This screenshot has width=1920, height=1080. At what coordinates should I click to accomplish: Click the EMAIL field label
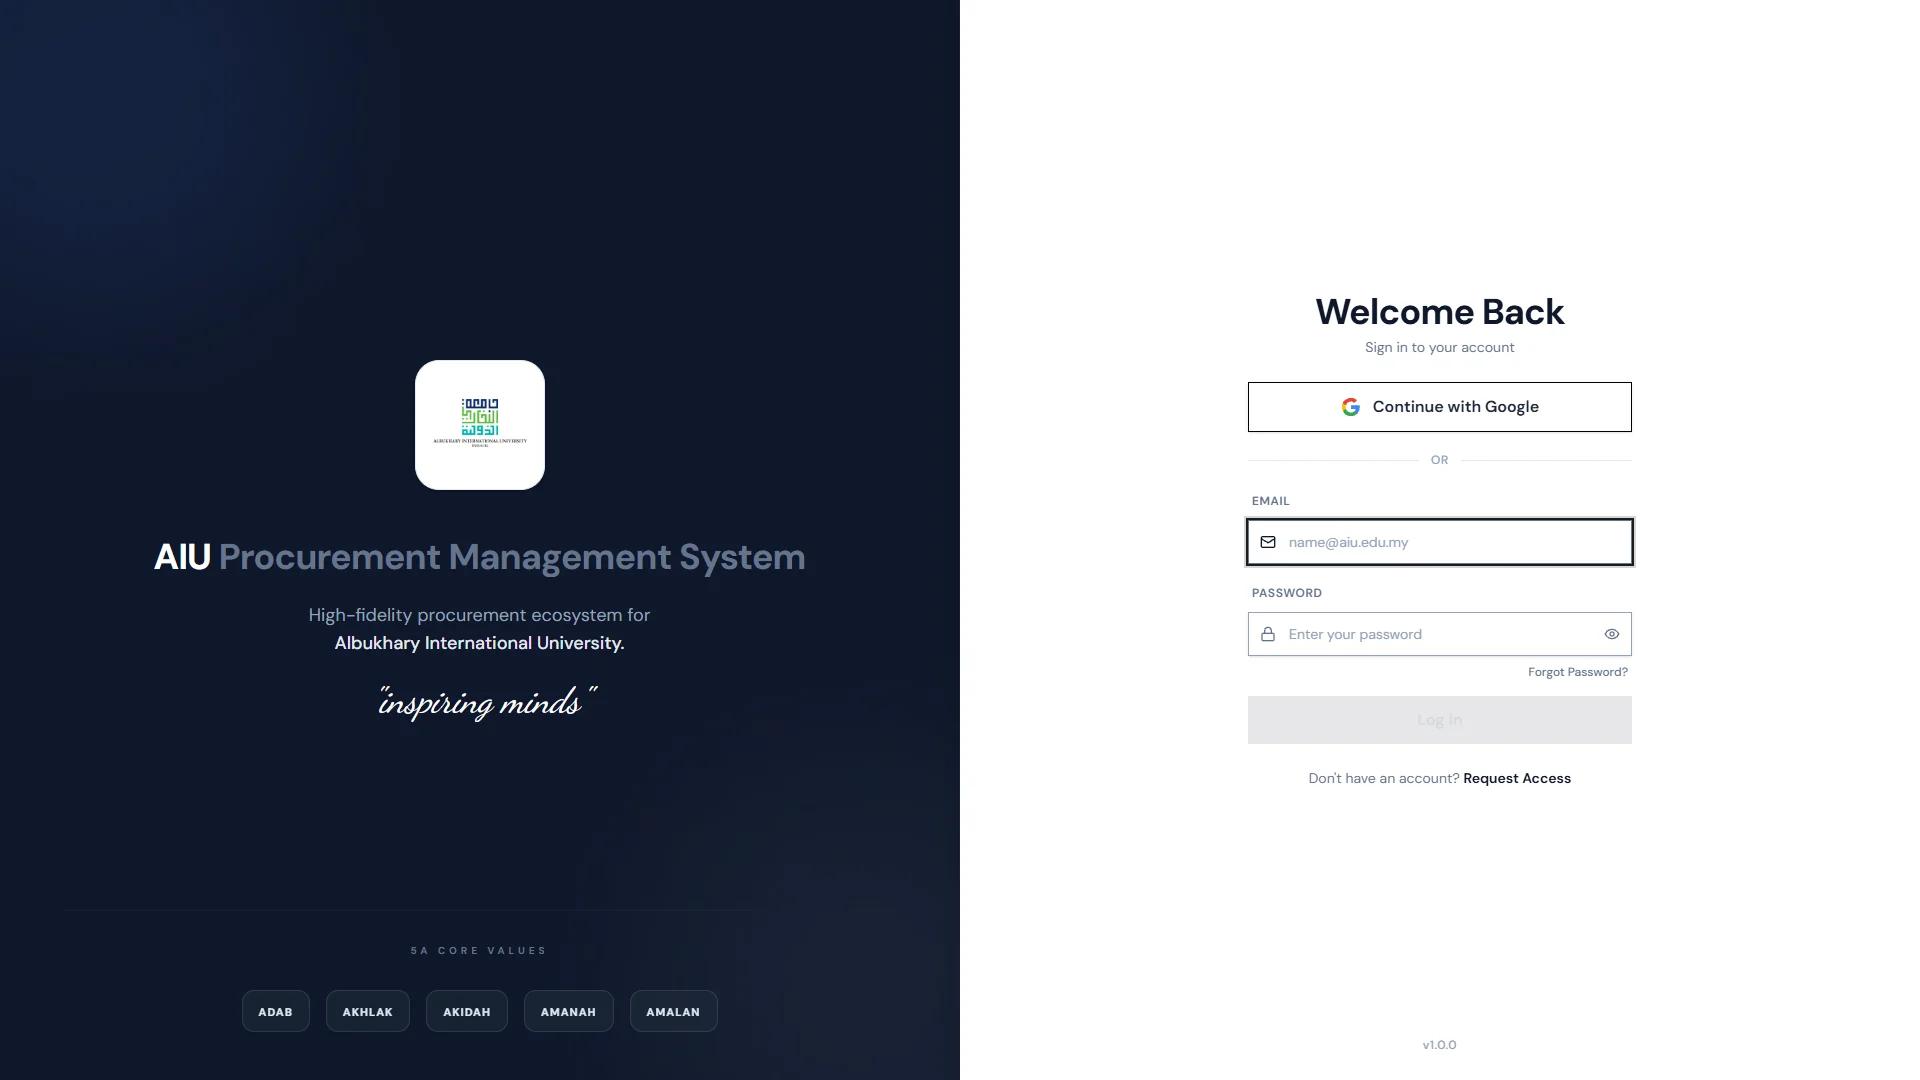click(1271, 501)
